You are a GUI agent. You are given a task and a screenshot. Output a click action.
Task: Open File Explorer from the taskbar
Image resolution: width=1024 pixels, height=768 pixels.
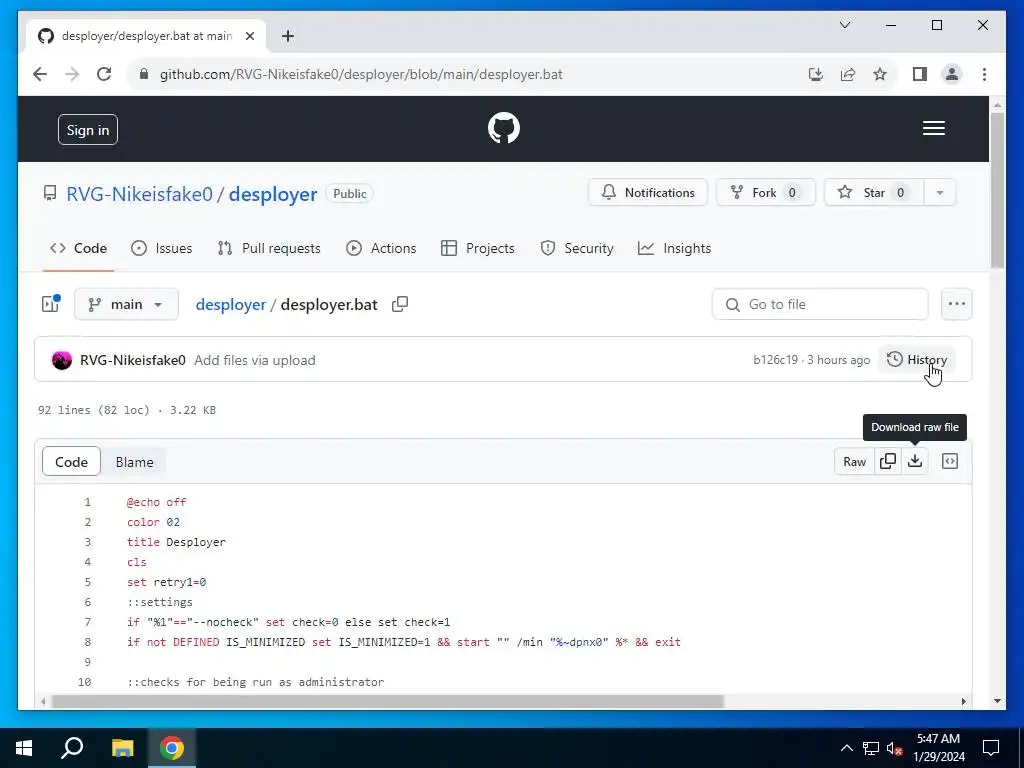coord(122,748)
